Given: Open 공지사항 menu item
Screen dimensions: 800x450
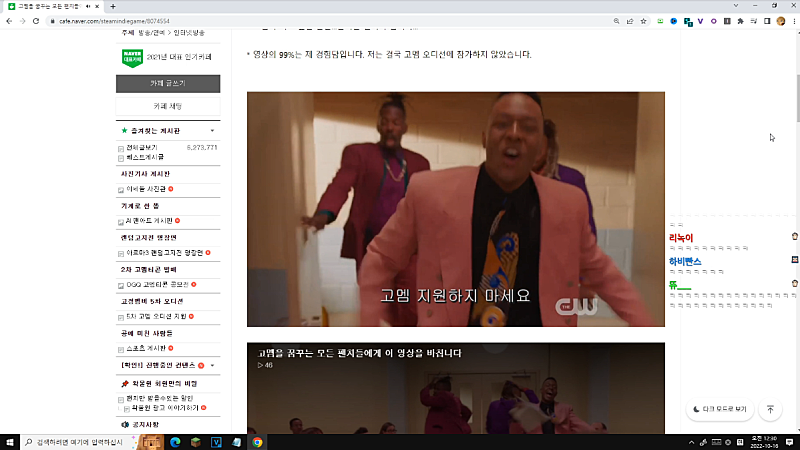Looking at the screenshot, I should [x=145, y=424].
